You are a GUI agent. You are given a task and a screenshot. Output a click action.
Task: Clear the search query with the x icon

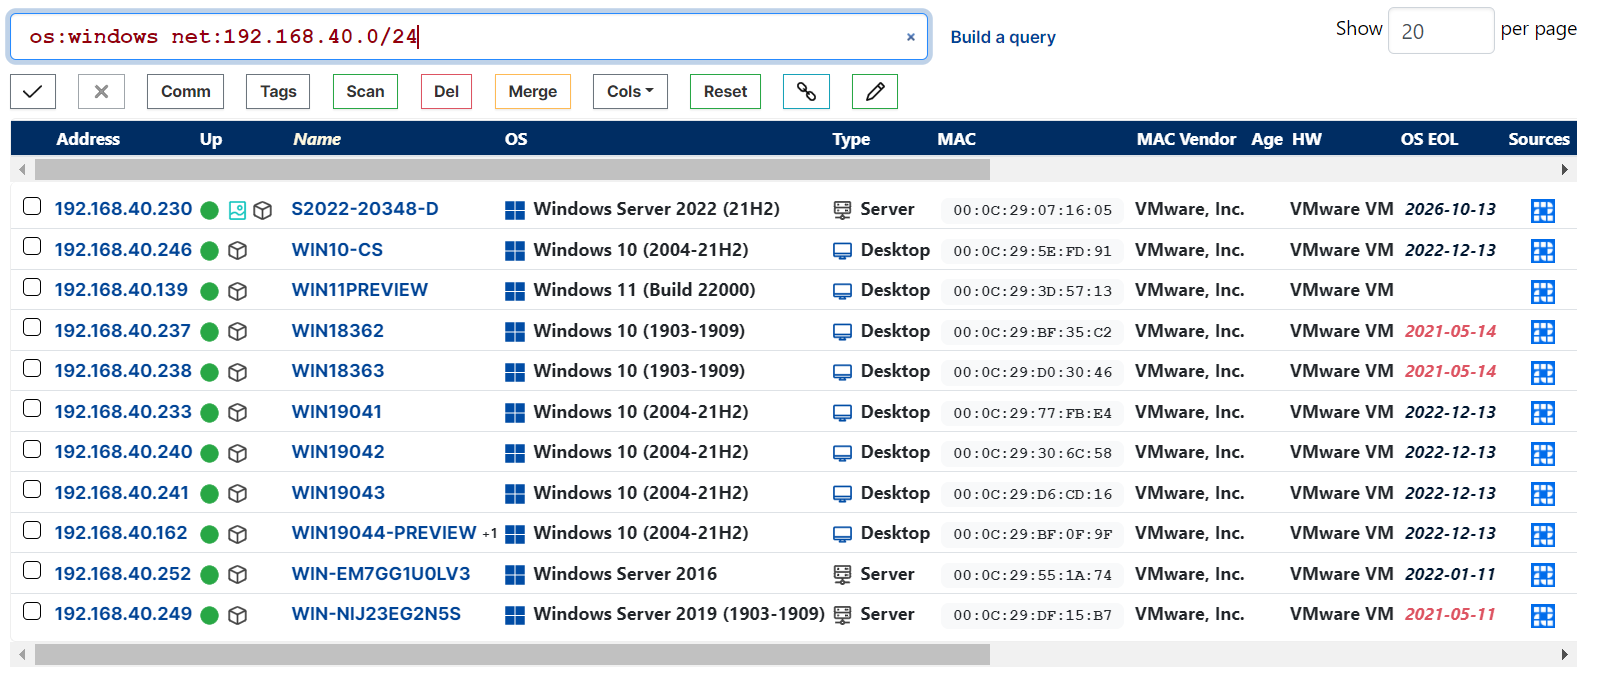coord(910,37)
